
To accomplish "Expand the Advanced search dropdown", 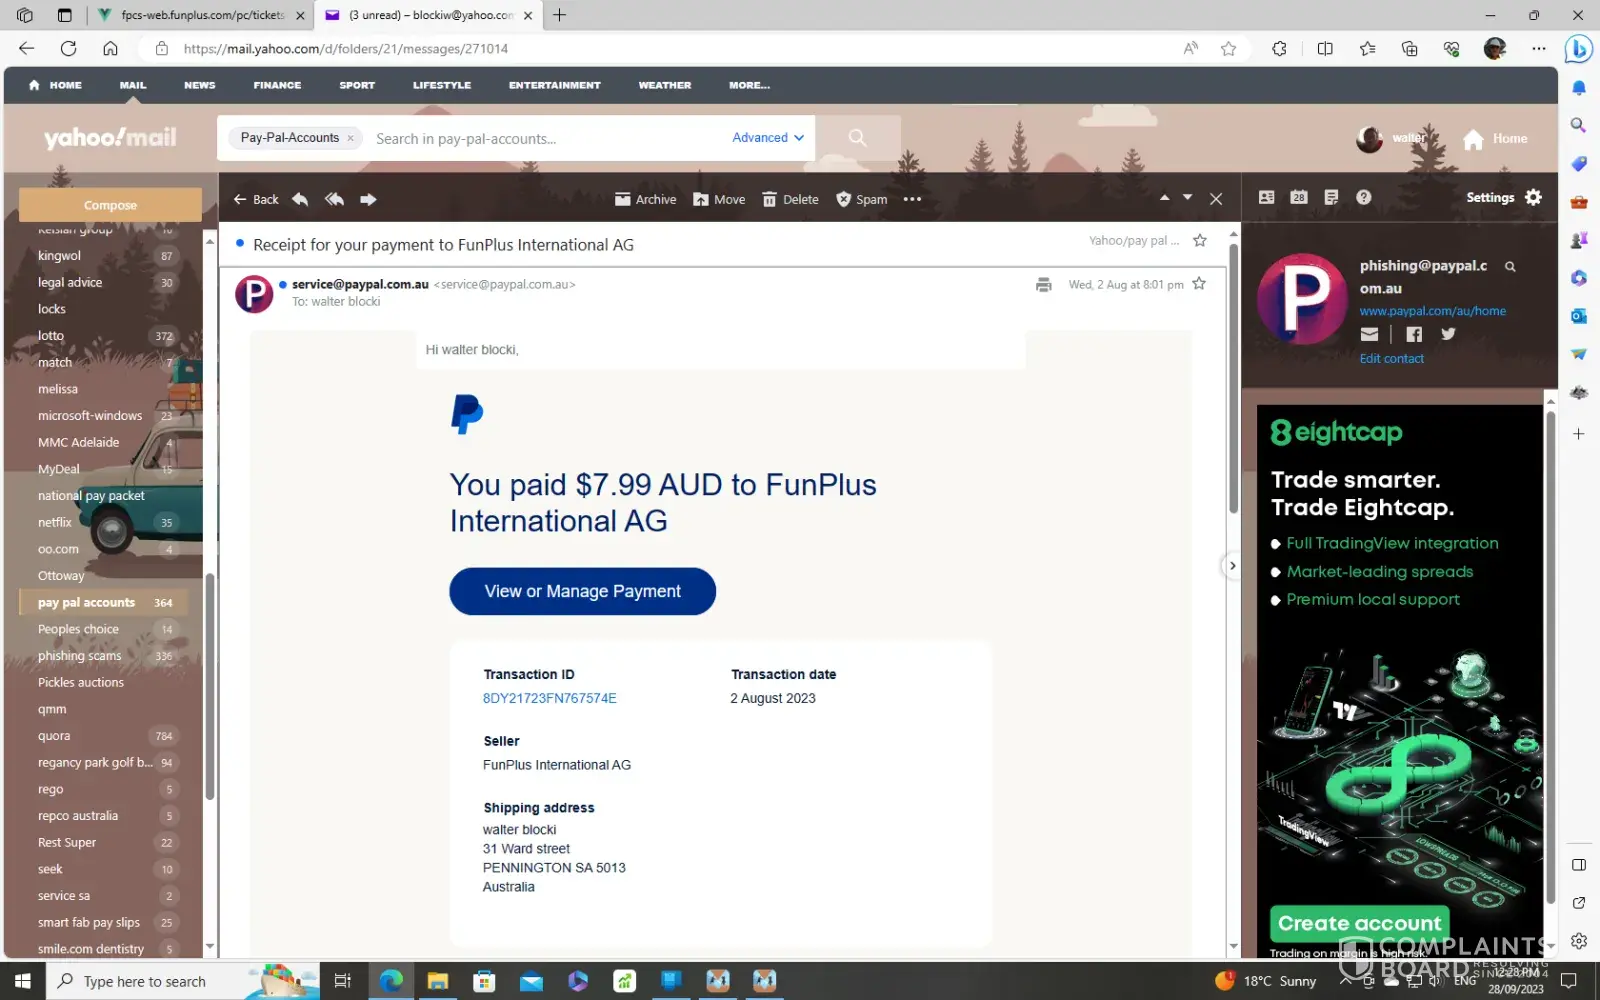I will [x=767, y=138].
